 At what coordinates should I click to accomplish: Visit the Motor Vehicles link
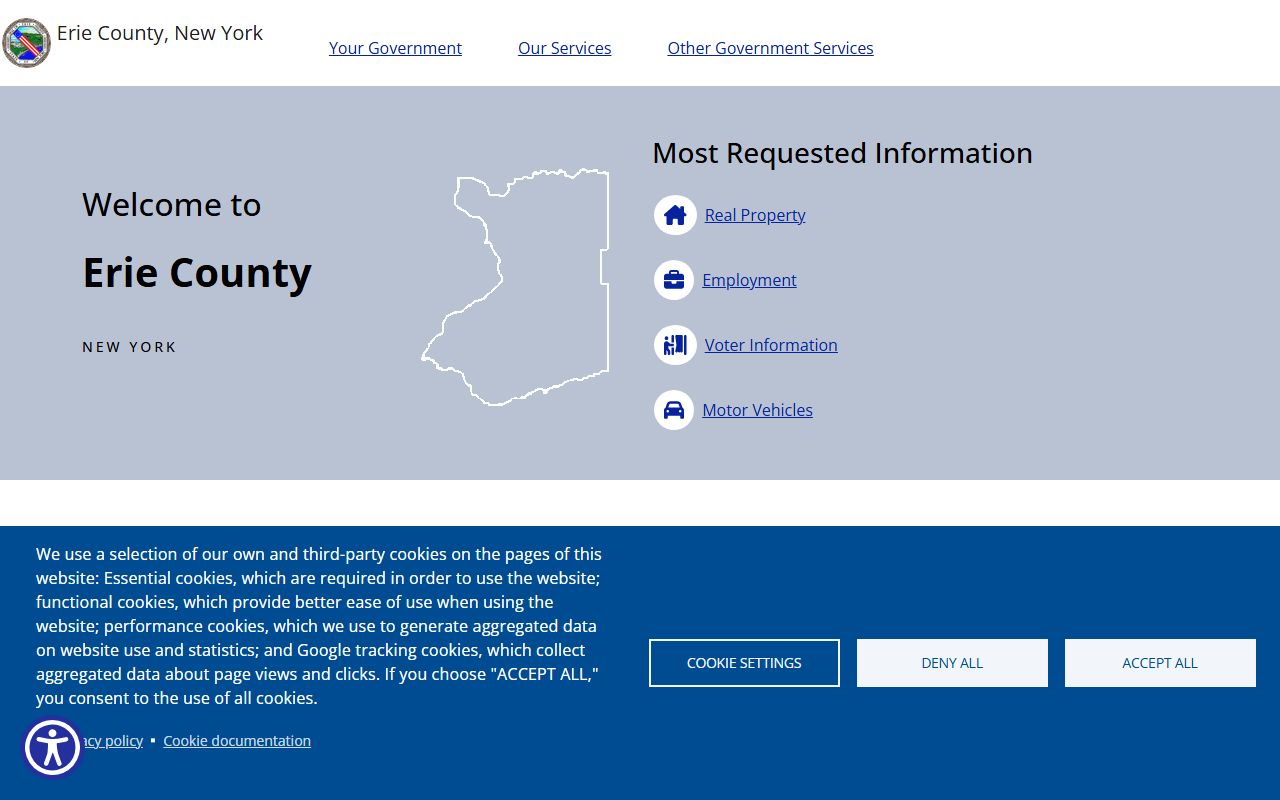coord(757,410)
